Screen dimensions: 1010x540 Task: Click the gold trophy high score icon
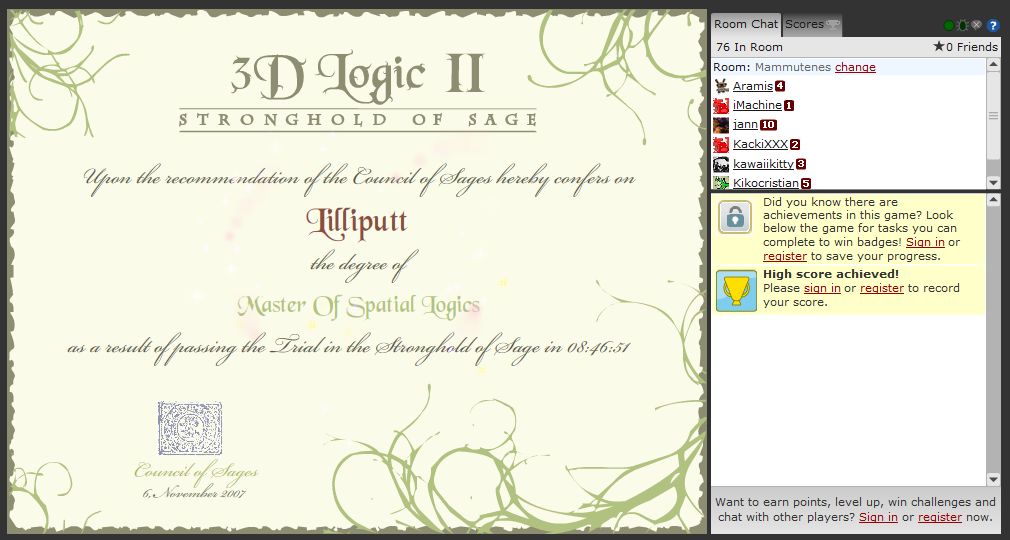point(735,290)
